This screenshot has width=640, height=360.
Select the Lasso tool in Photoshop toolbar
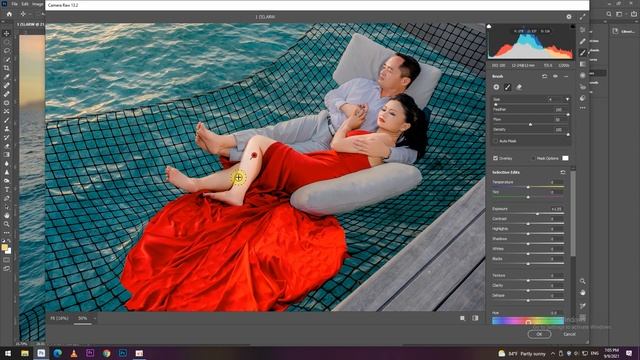(7, 51)
